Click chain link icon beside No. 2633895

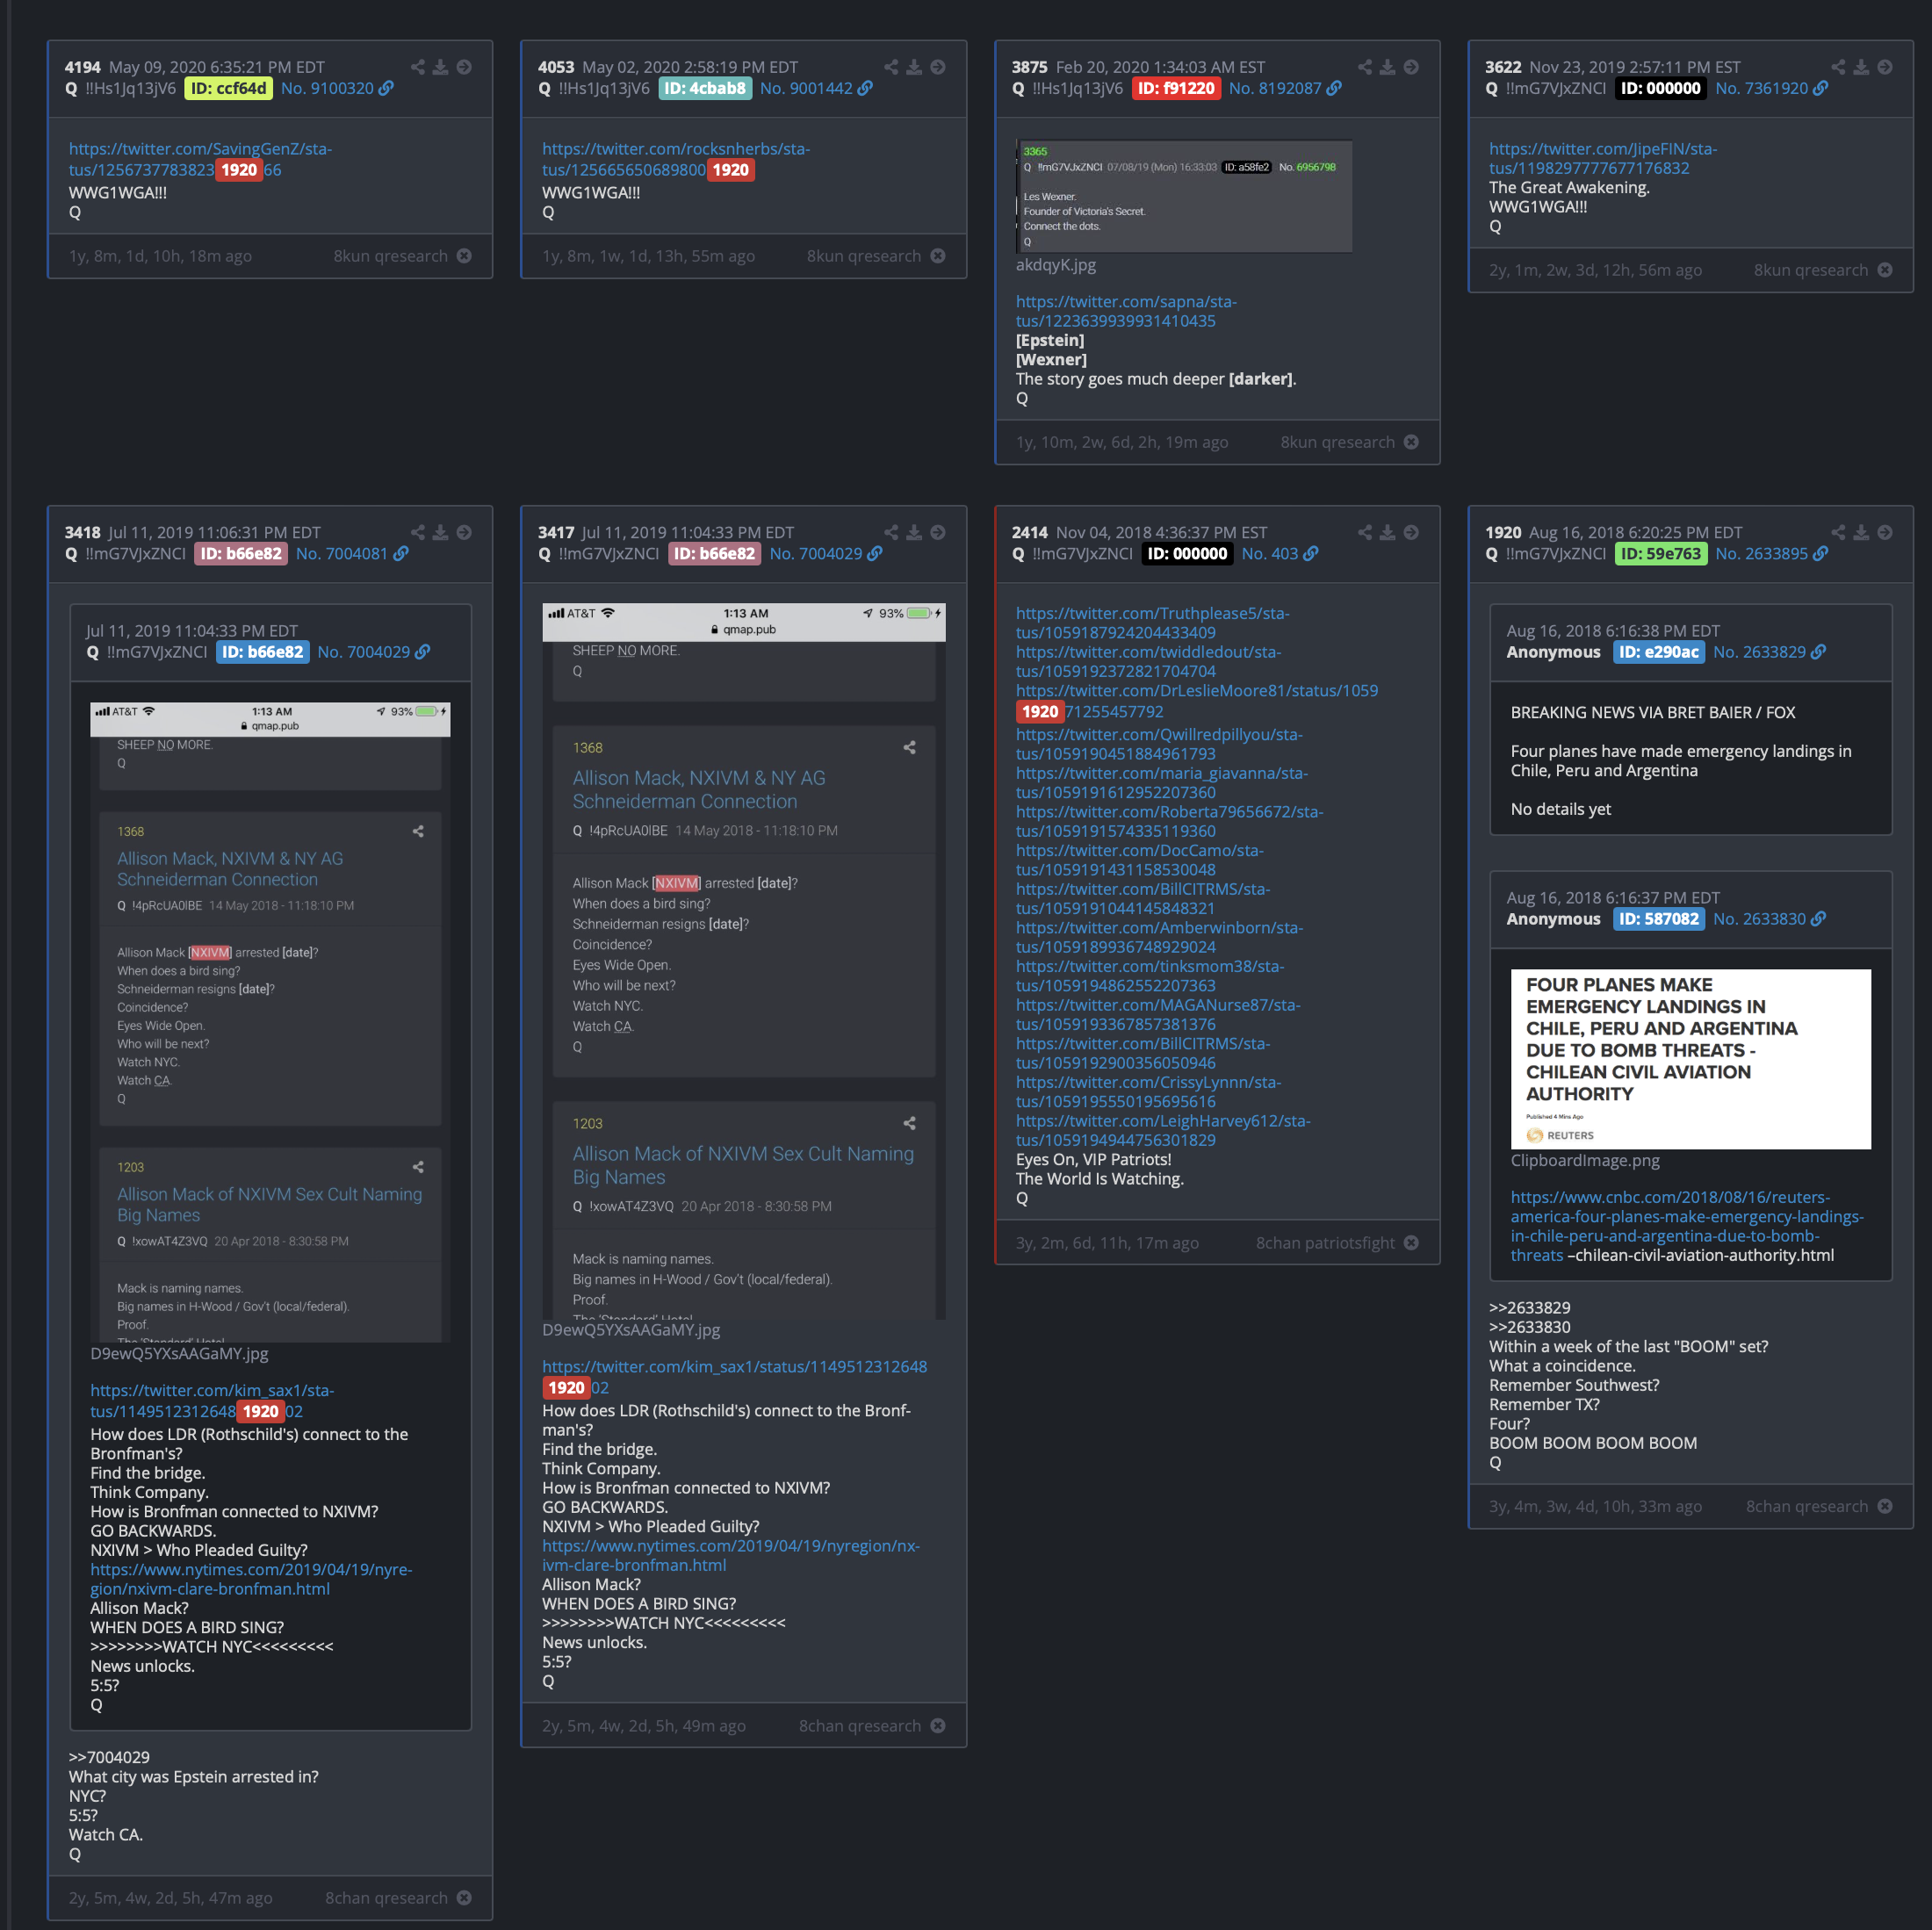coord(1821,553)
